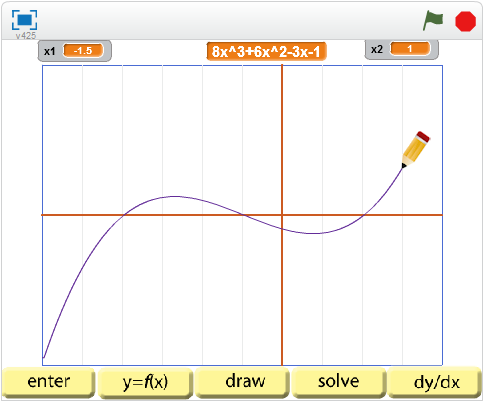Viewport: 484px width, 402px height.
Task: Click the dy/dx derivative button
Action: tap(435, 382)
